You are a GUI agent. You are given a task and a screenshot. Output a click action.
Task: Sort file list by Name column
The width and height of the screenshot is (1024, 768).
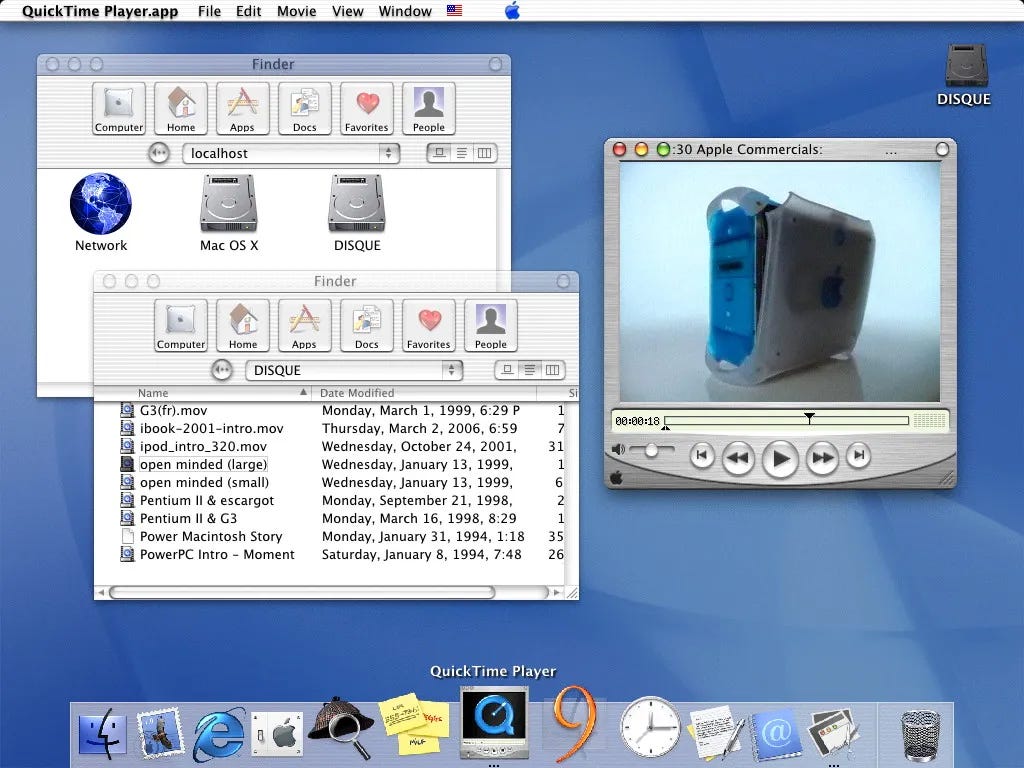pos(203,392)
